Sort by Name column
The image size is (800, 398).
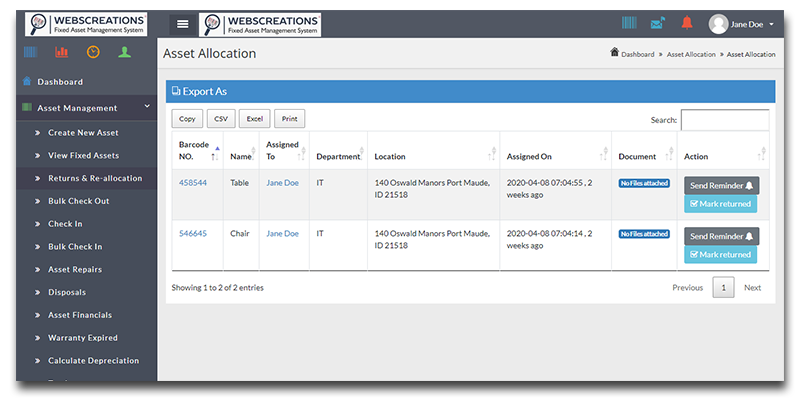pos(241,151)
